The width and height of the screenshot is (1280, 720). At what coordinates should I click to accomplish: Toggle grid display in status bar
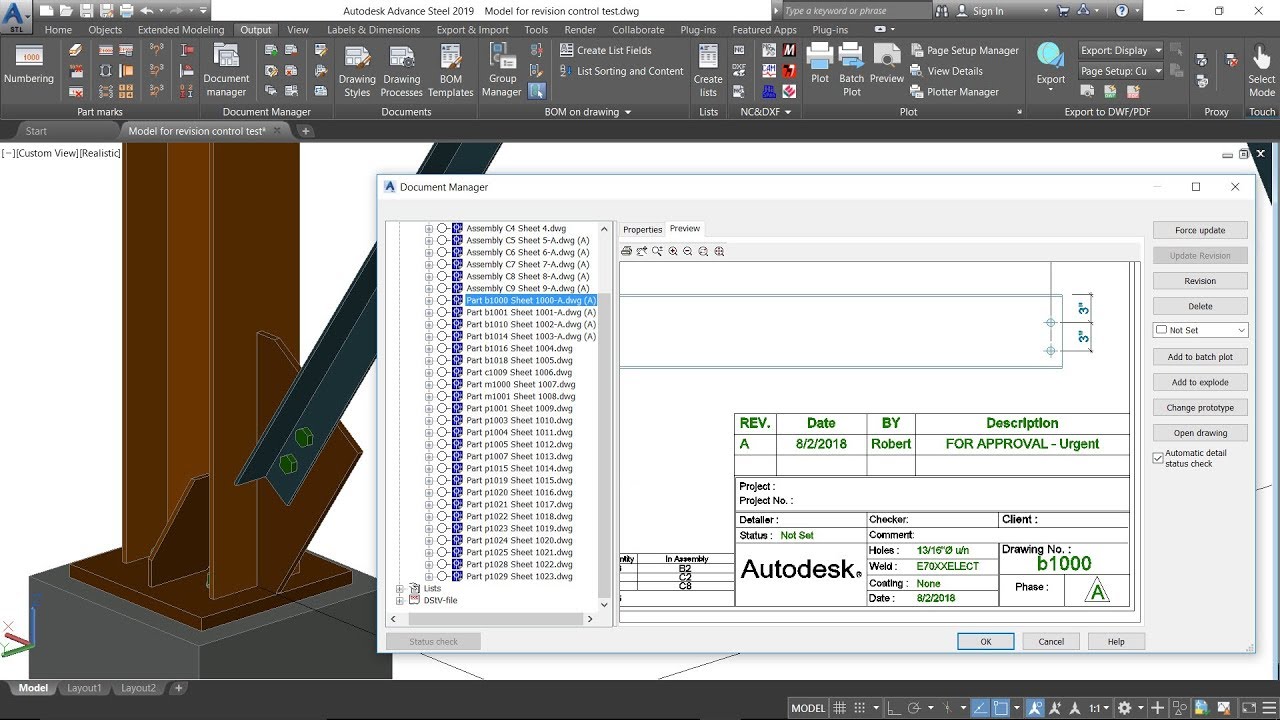coord(838,707)
